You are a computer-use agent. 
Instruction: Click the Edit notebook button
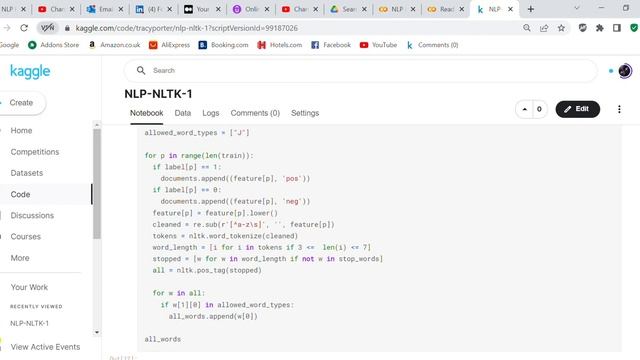pyautogui.click(x=578, y=109)
